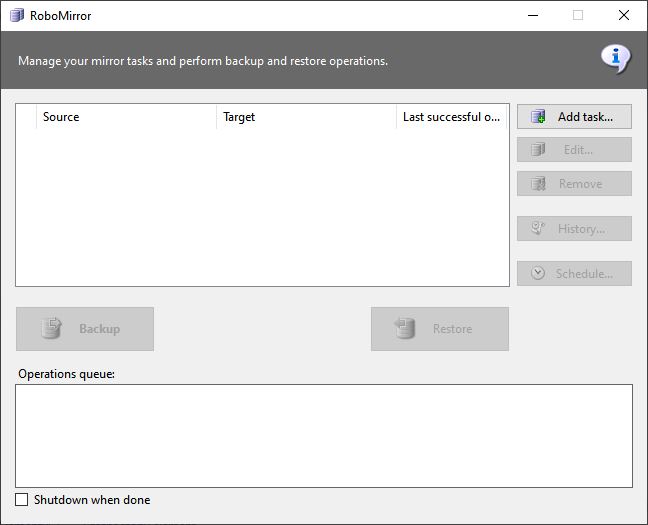Click the grayed-out History button
Viewport: 648px width, 525px height.
(x=574, y=229)
